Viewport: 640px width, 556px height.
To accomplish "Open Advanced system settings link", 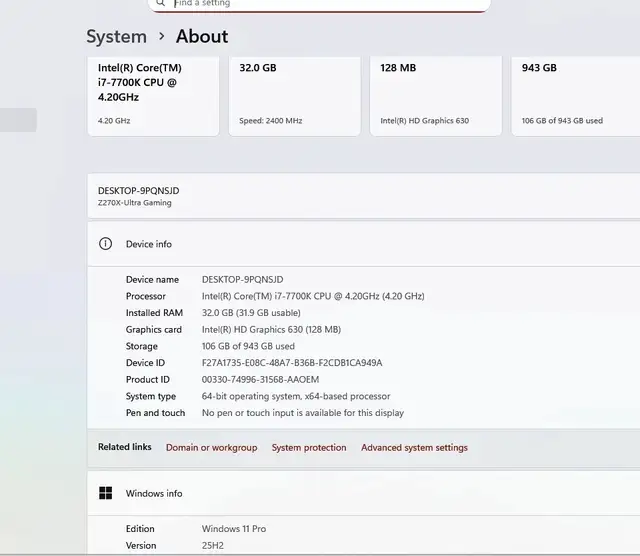I will 414,448.
